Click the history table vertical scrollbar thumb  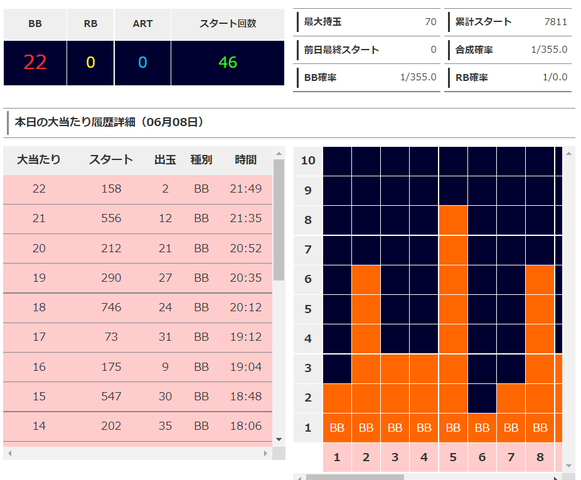(x=279, y=220)
